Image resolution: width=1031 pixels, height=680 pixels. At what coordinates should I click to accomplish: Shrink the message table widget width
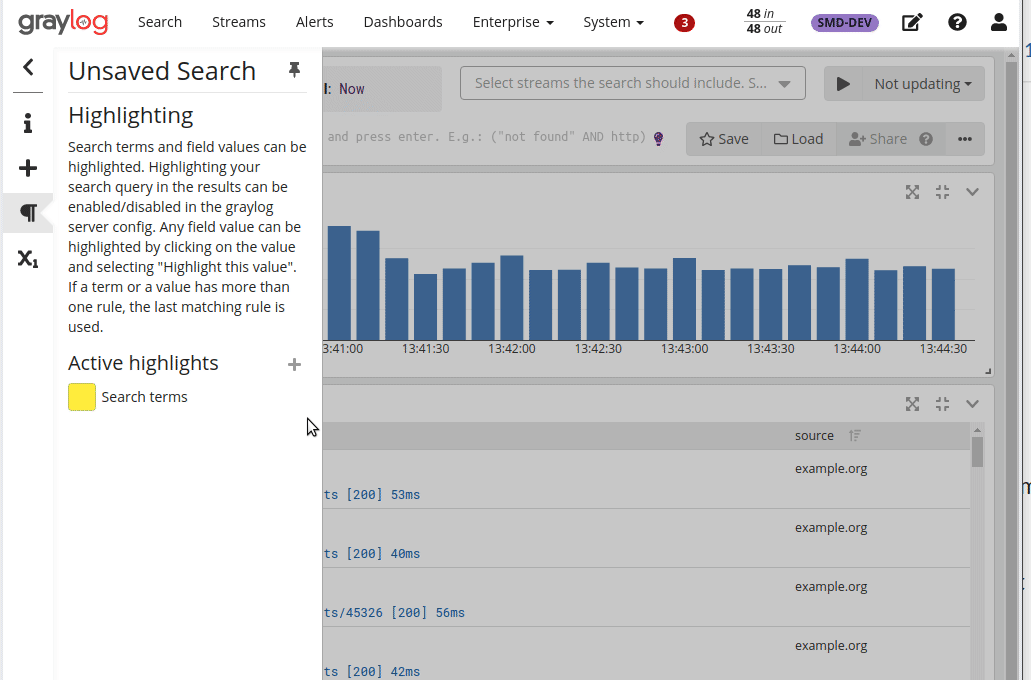(942, 404)
